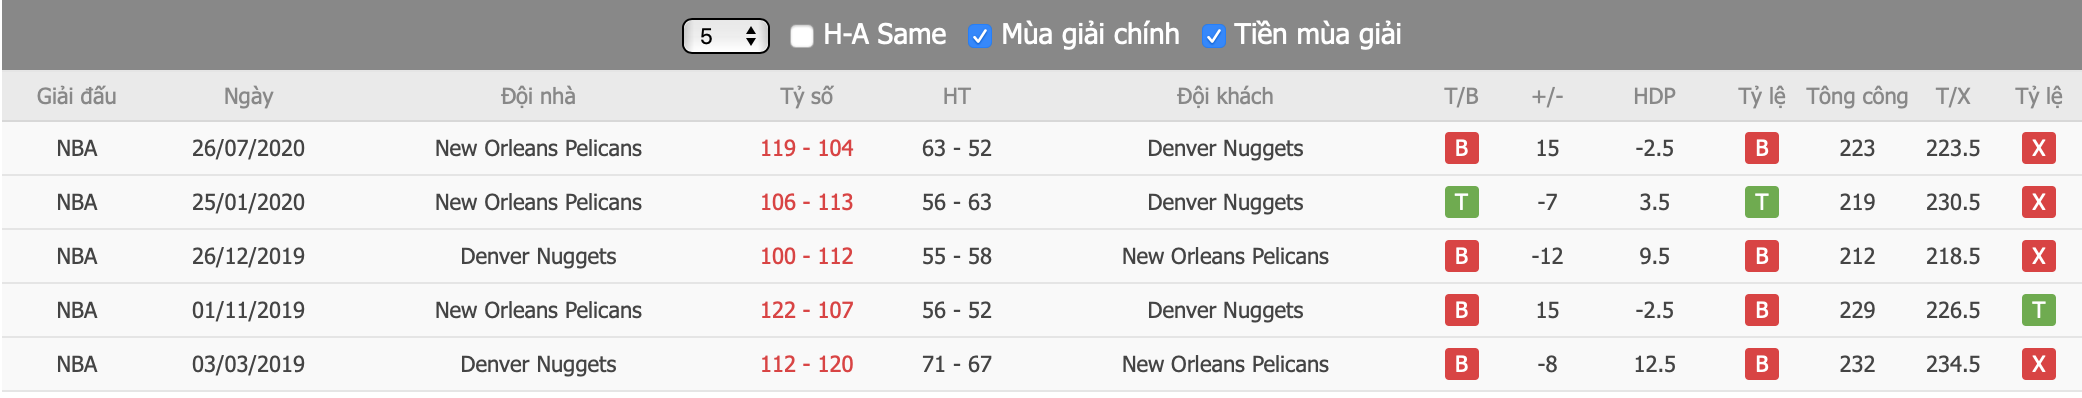Click the stepper arrows on the 5 selector
2082x398 pixels.
click(x=751, y=36)
